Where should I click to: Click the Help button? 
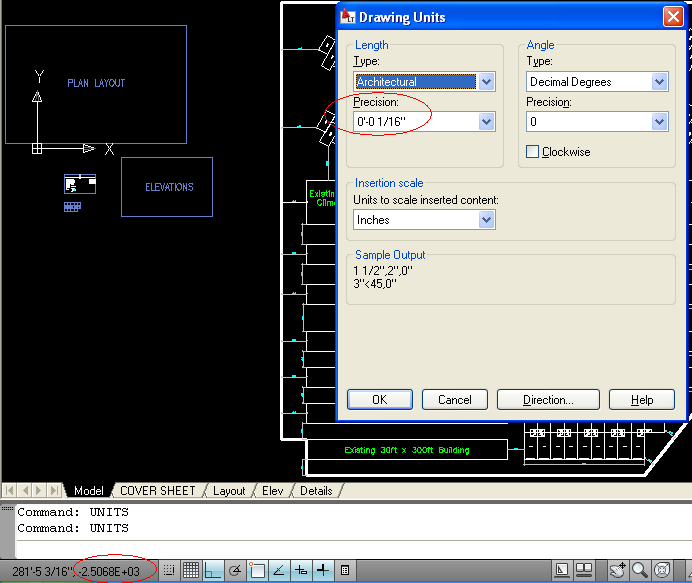click(x=642, y=399)
